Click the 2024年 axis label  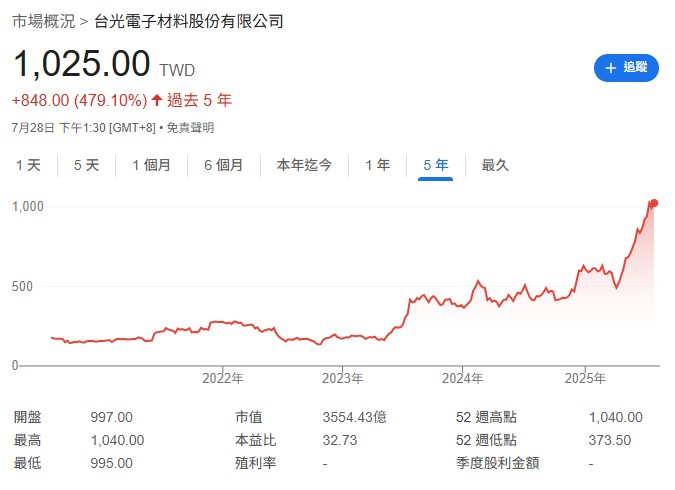[x=462, y=378]
